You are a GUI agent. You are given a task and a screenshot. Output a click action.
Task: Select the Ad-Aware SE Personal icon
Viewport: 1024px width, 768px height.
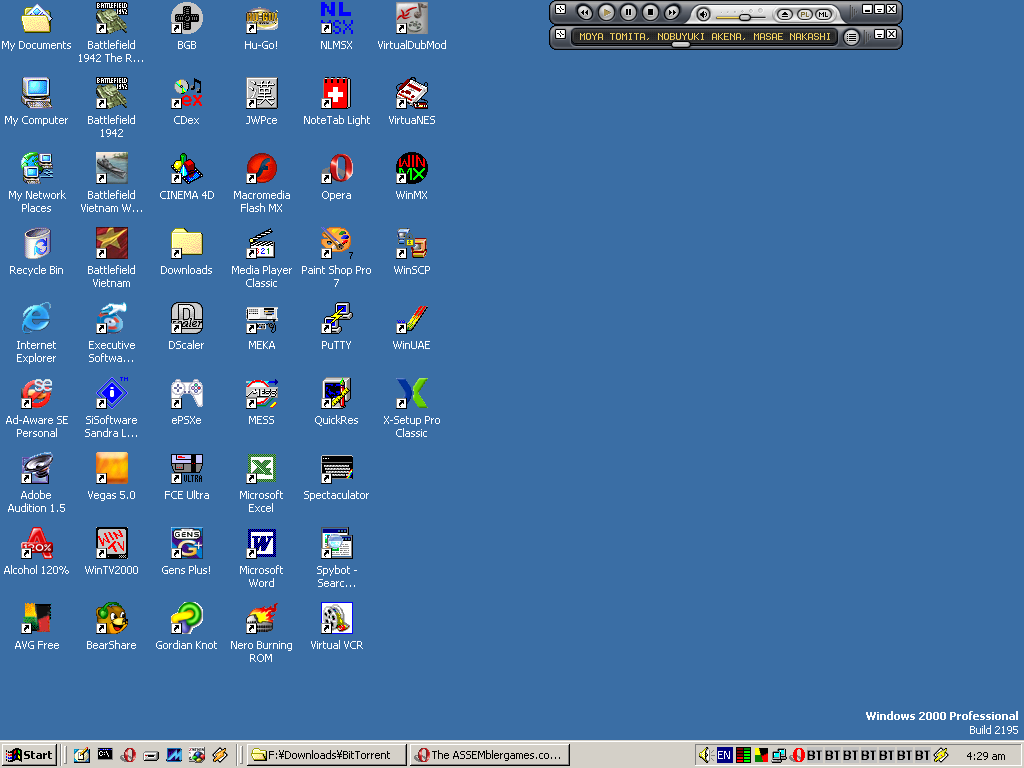pos(36,408)
